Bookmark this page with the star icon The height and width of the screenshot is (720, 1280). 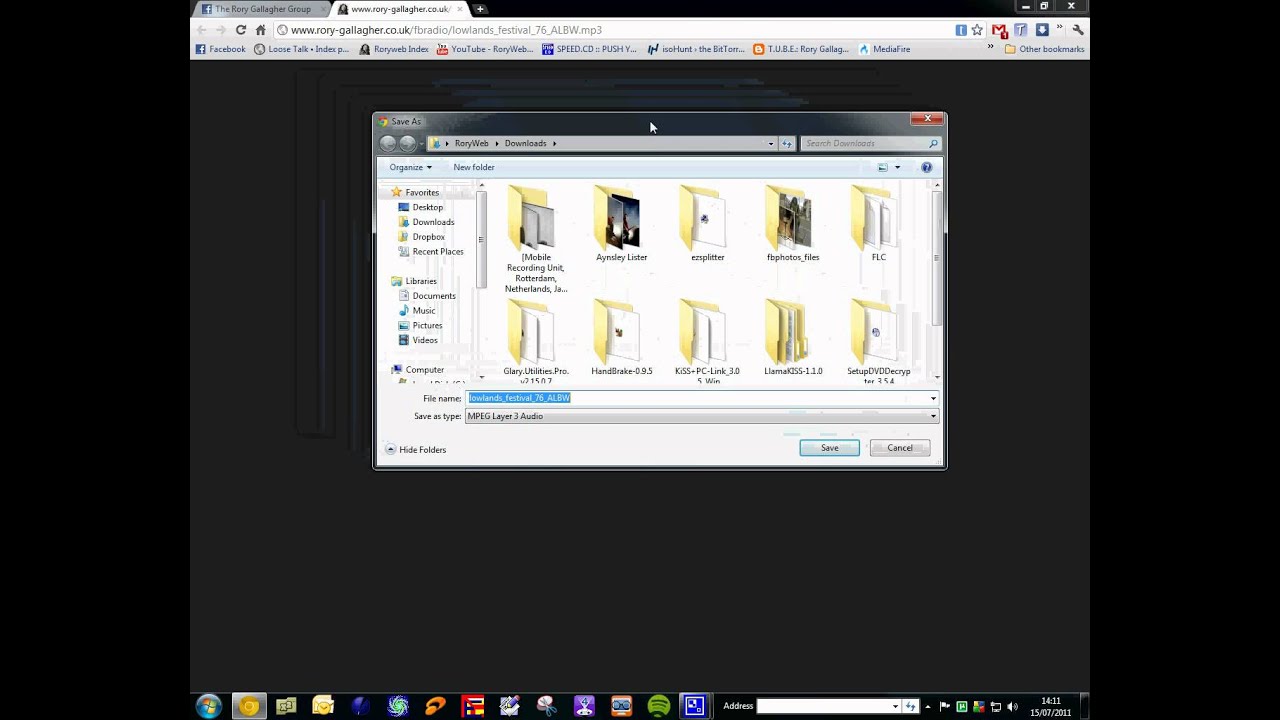977,30
